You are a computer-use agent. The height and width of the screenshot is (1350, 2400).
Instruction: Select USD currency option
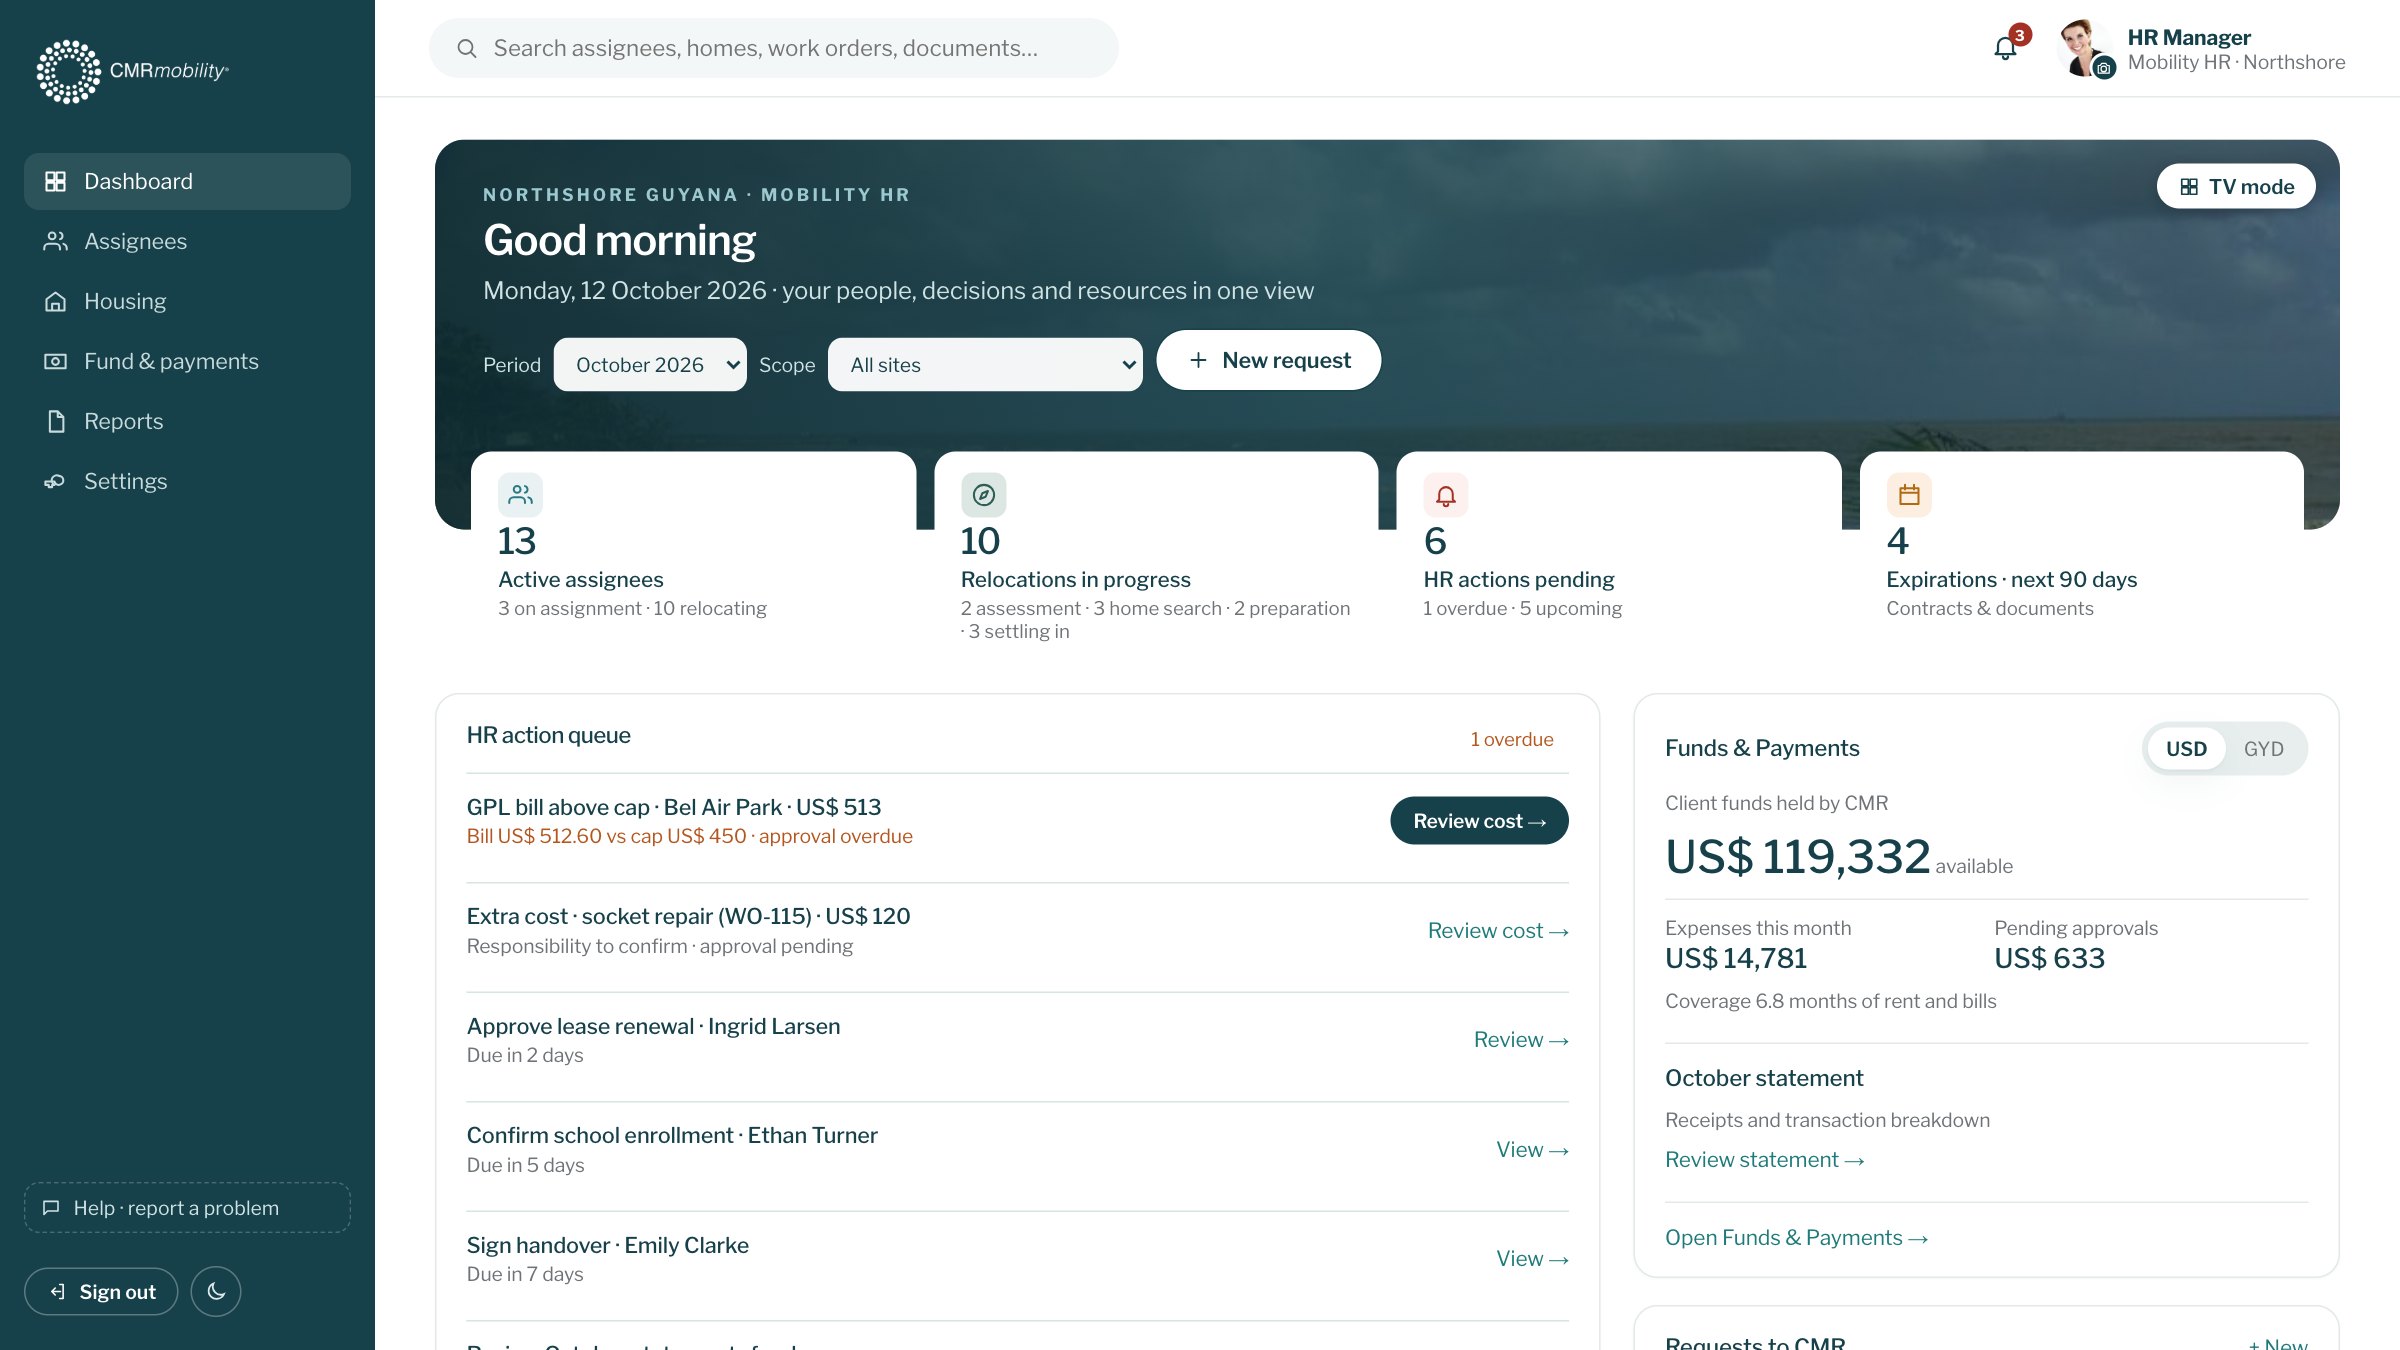pyautogui.click(x=2186, y=749)
